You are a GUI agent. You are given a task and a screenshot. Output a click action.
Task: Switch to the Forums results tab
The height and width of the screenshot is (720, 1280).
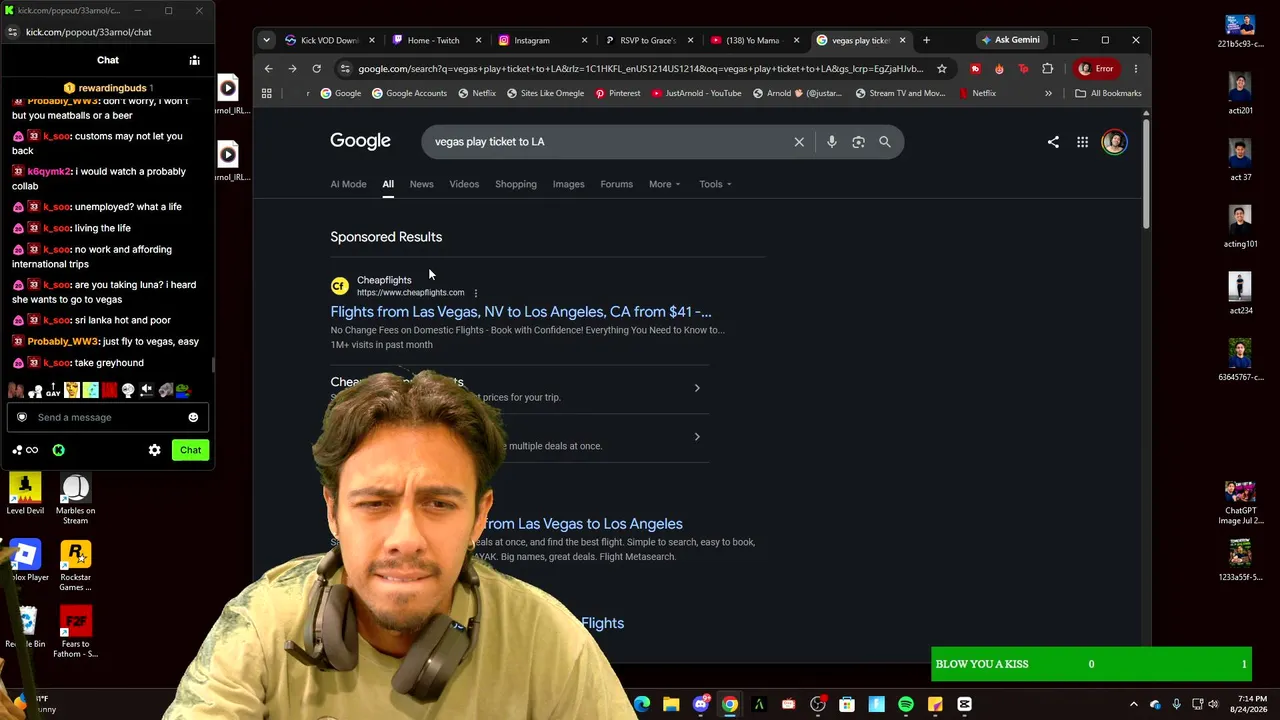tap(616, 184)
